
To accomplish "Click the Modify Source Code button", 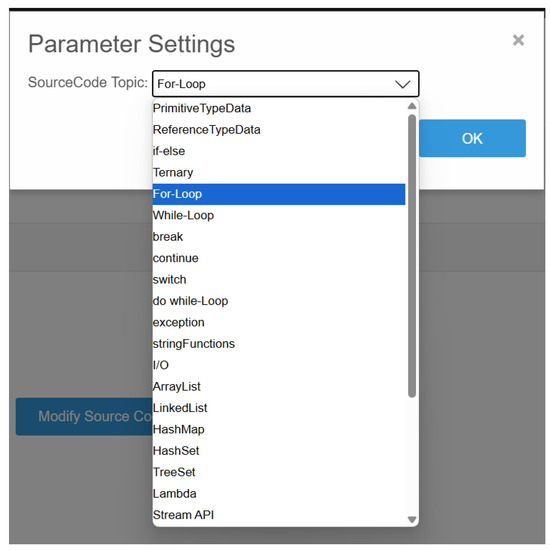I will click(x=84, y=416).
